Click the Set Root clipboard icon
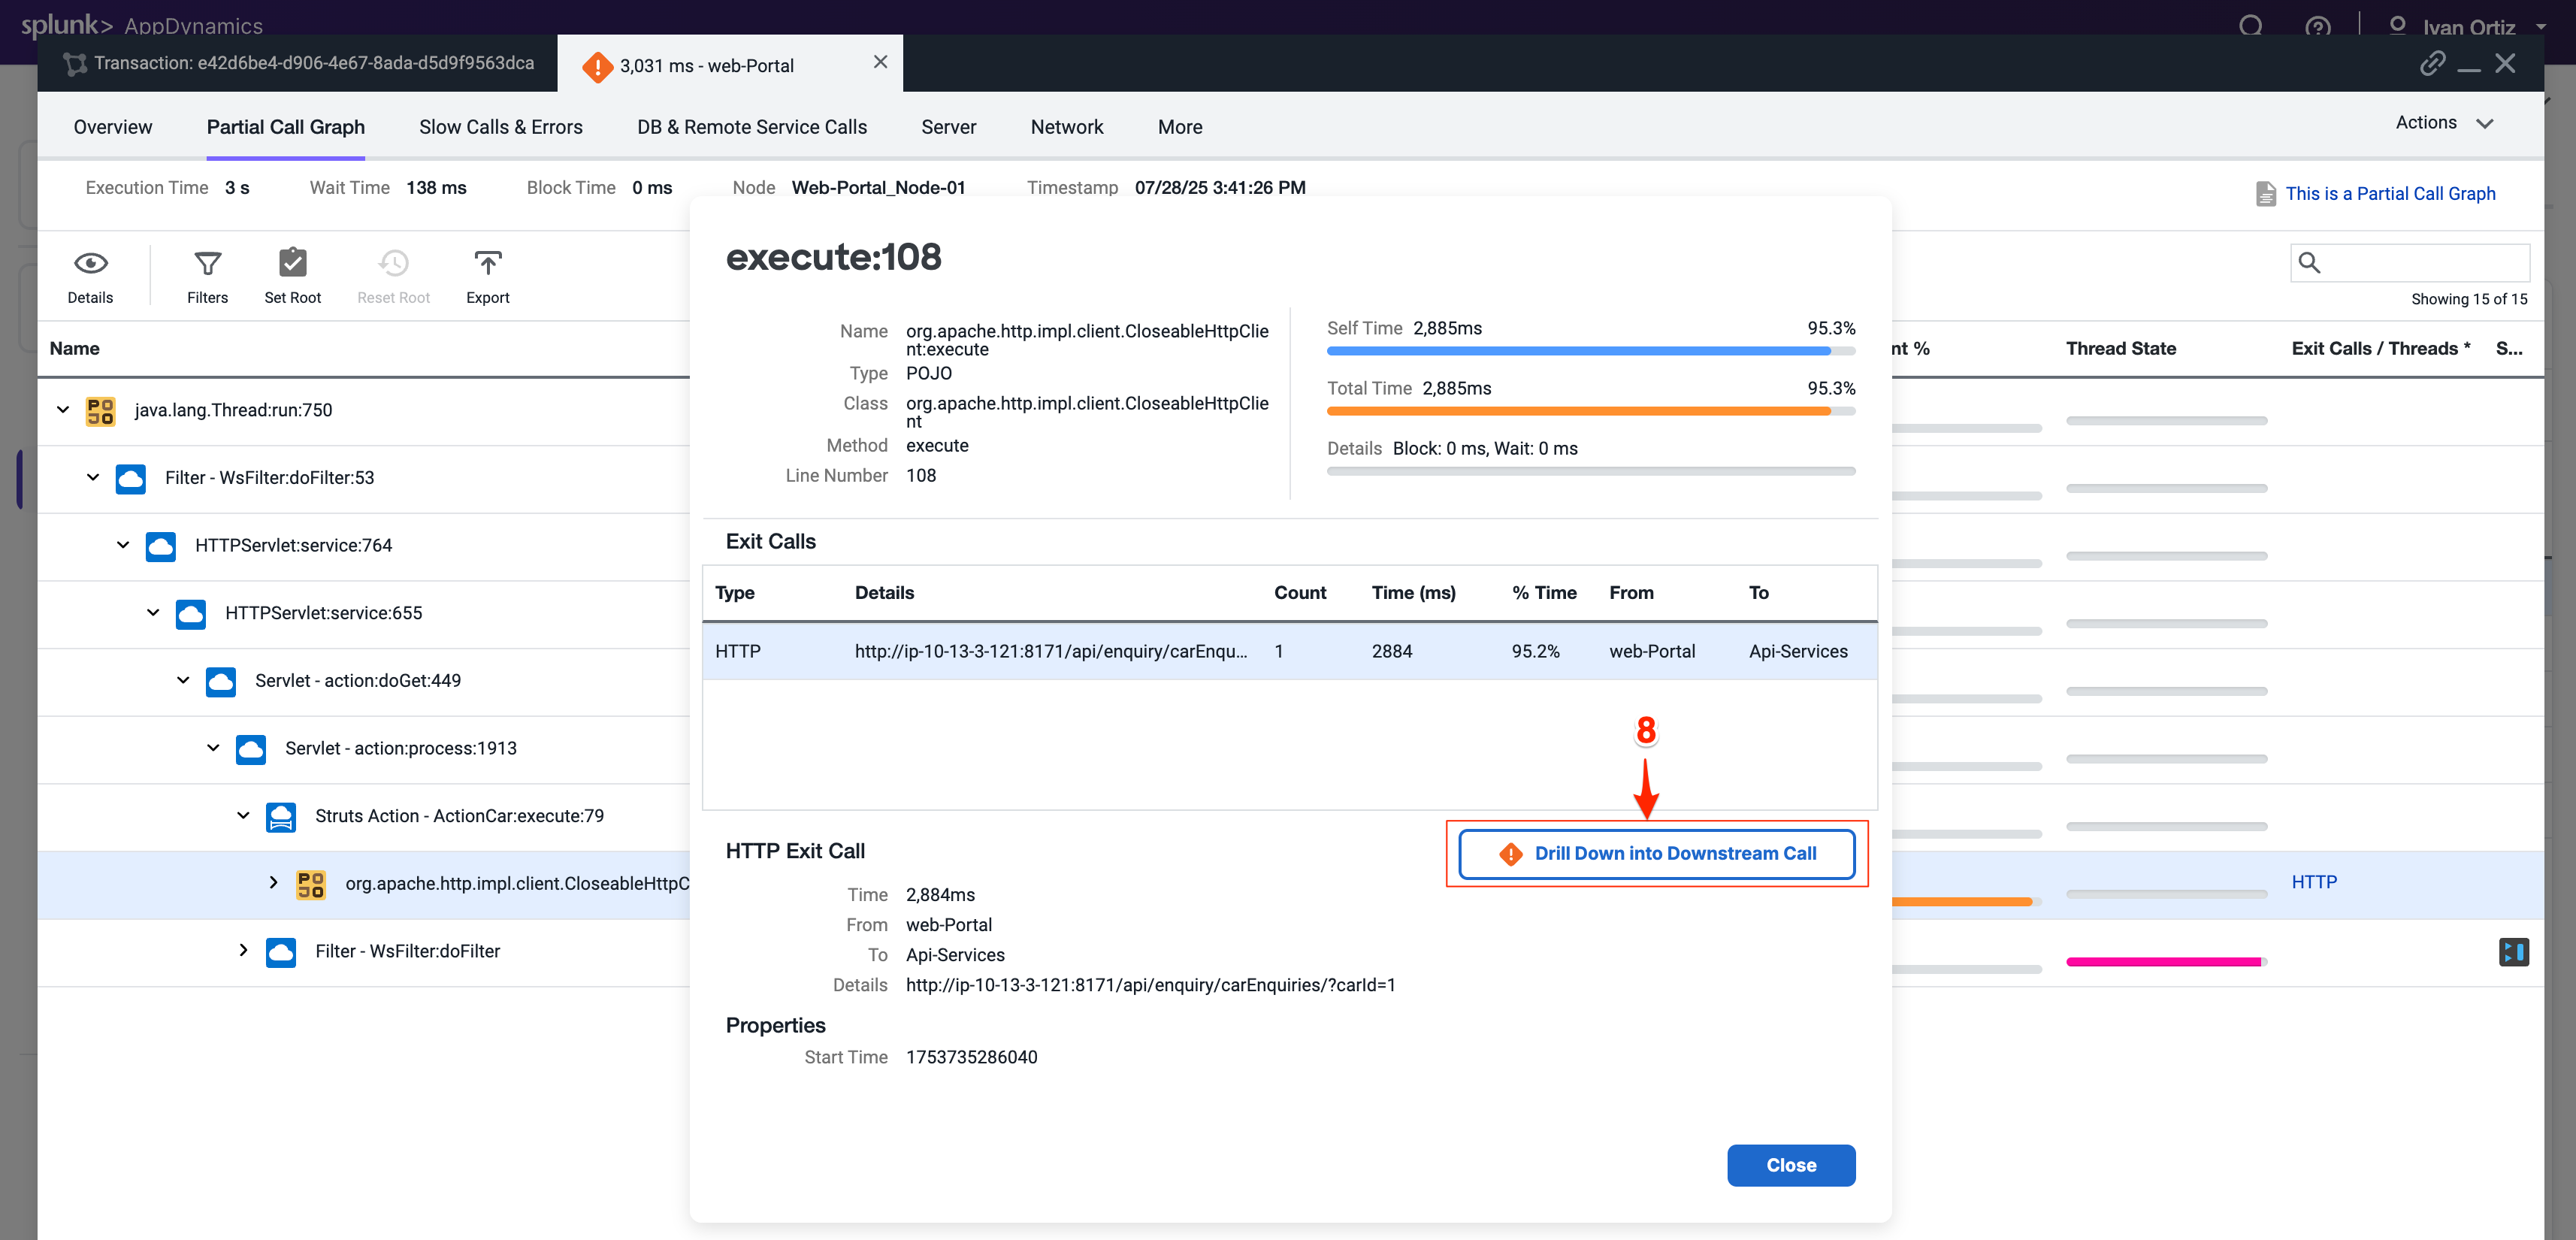The height and width of the screenshot is (1240, 2576). click(x=292, y=263)
